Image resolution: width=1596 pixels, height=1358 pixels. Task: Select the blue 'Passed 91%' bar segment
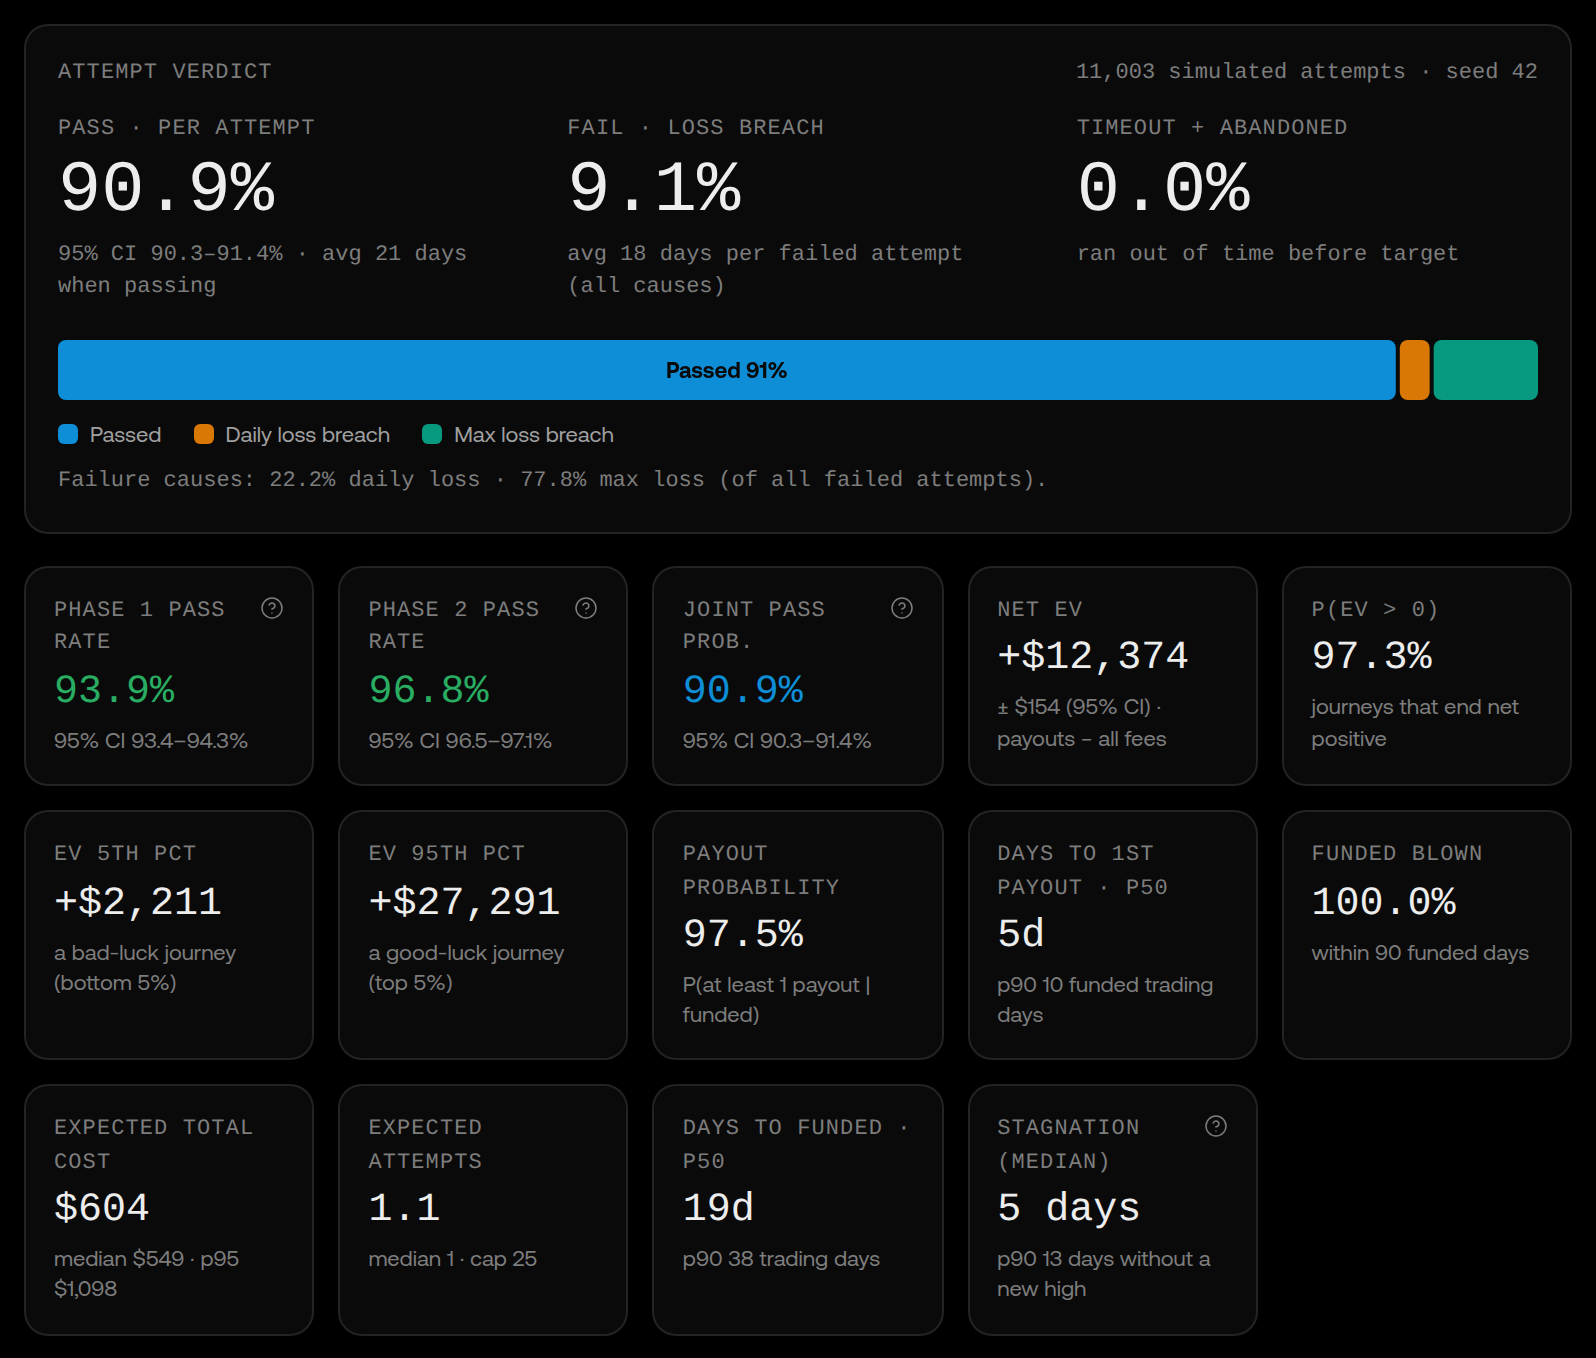pyautogui.click(x=727, y=370)
